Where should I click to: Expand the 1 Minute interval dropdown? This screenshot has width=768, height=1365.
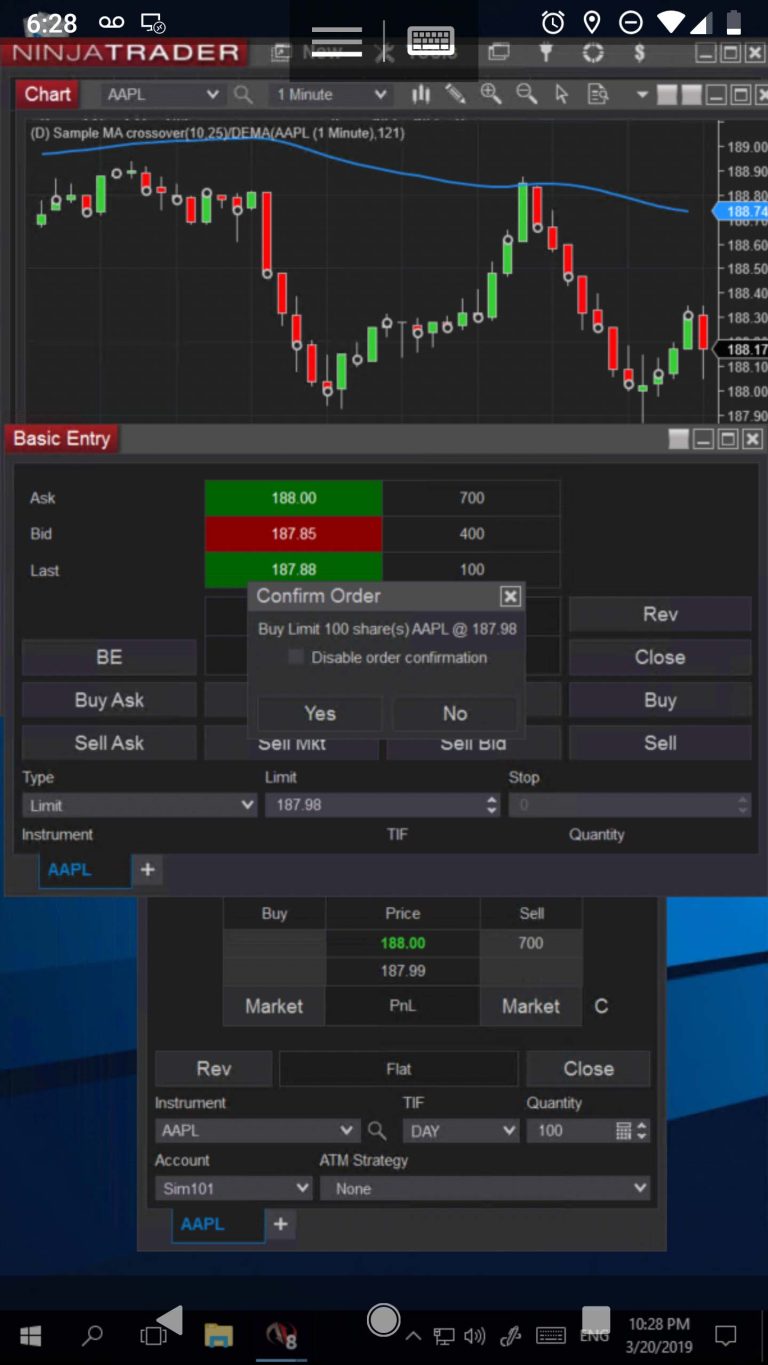(380, 94)
